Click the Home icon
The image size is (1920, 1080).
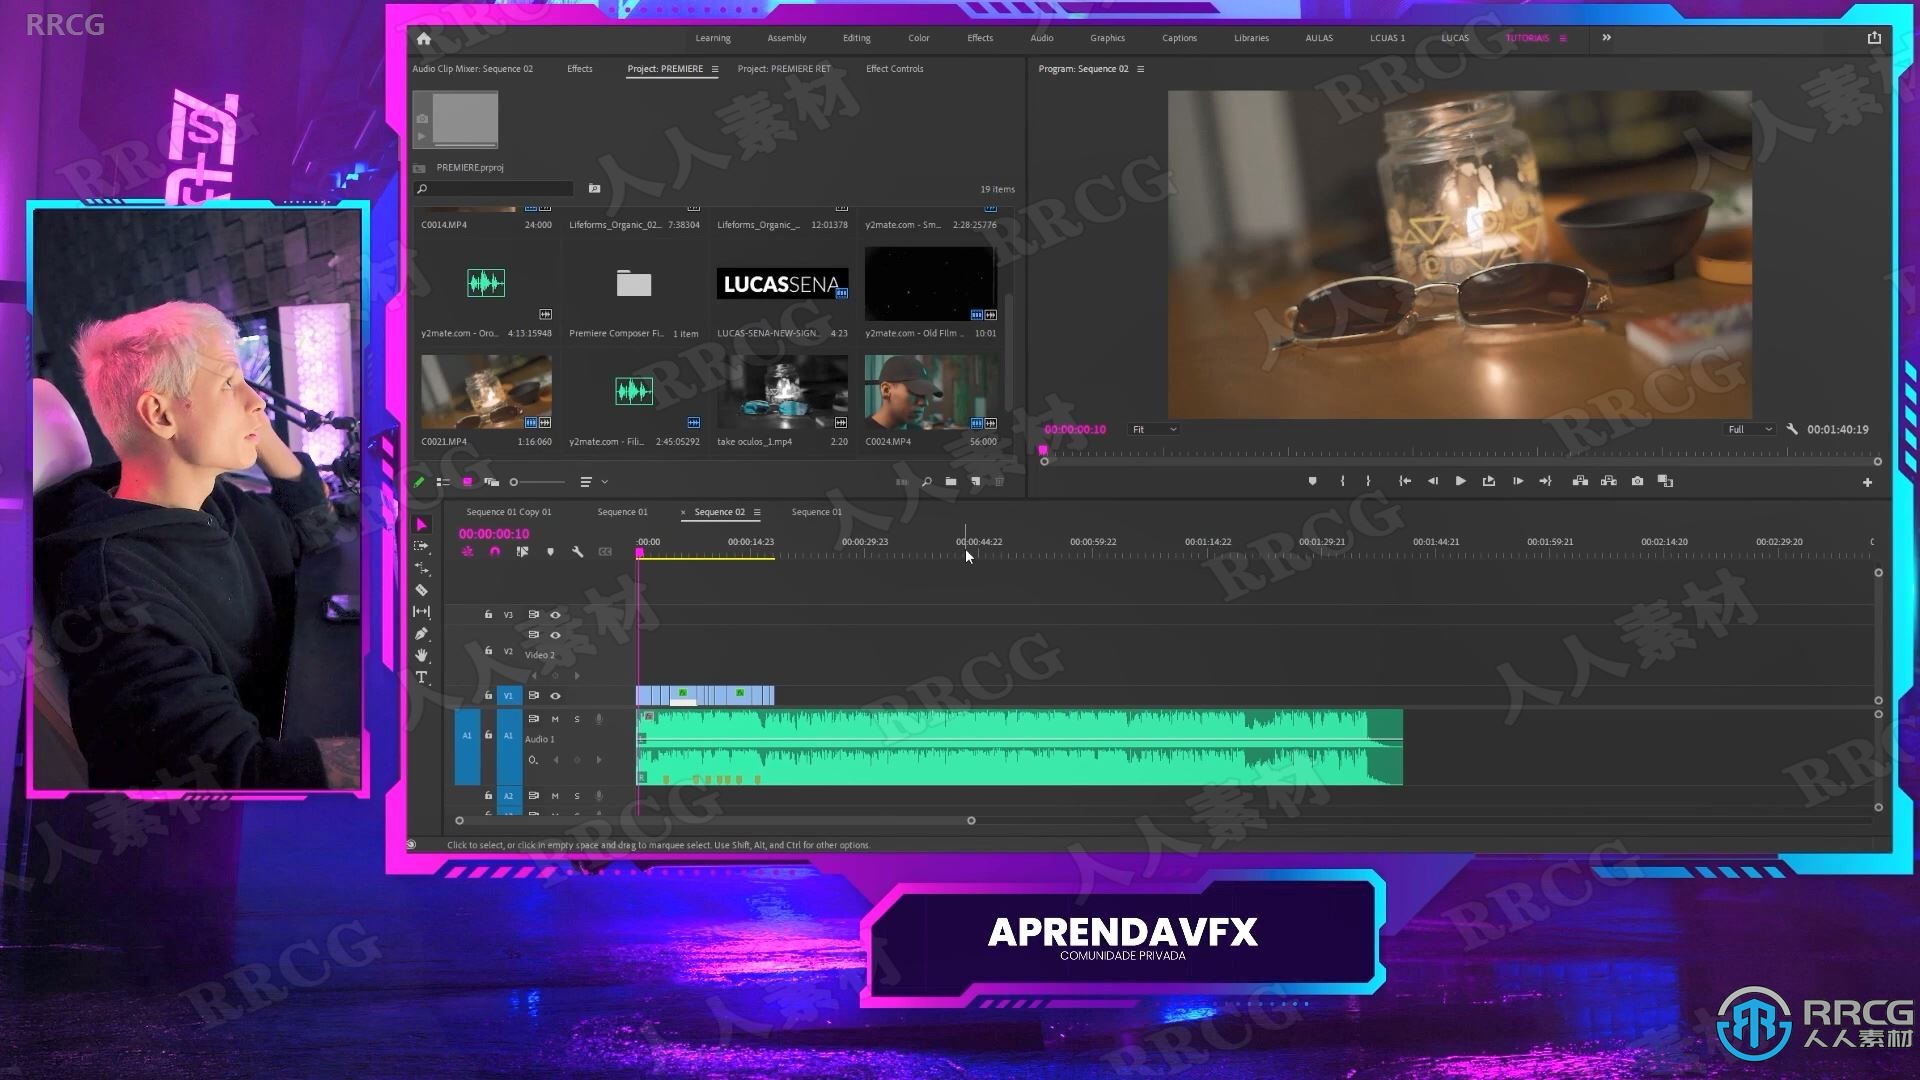click(424, 38)
